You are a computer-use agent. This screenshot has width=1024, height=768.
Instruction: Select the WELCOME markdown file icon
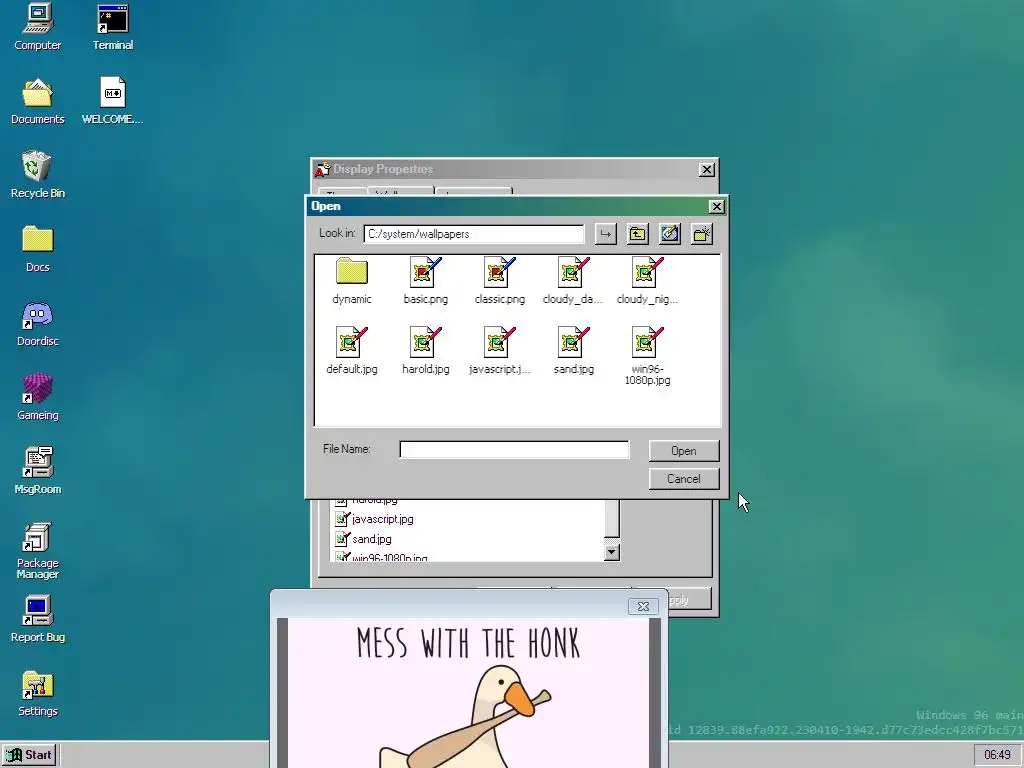point(112,101)
